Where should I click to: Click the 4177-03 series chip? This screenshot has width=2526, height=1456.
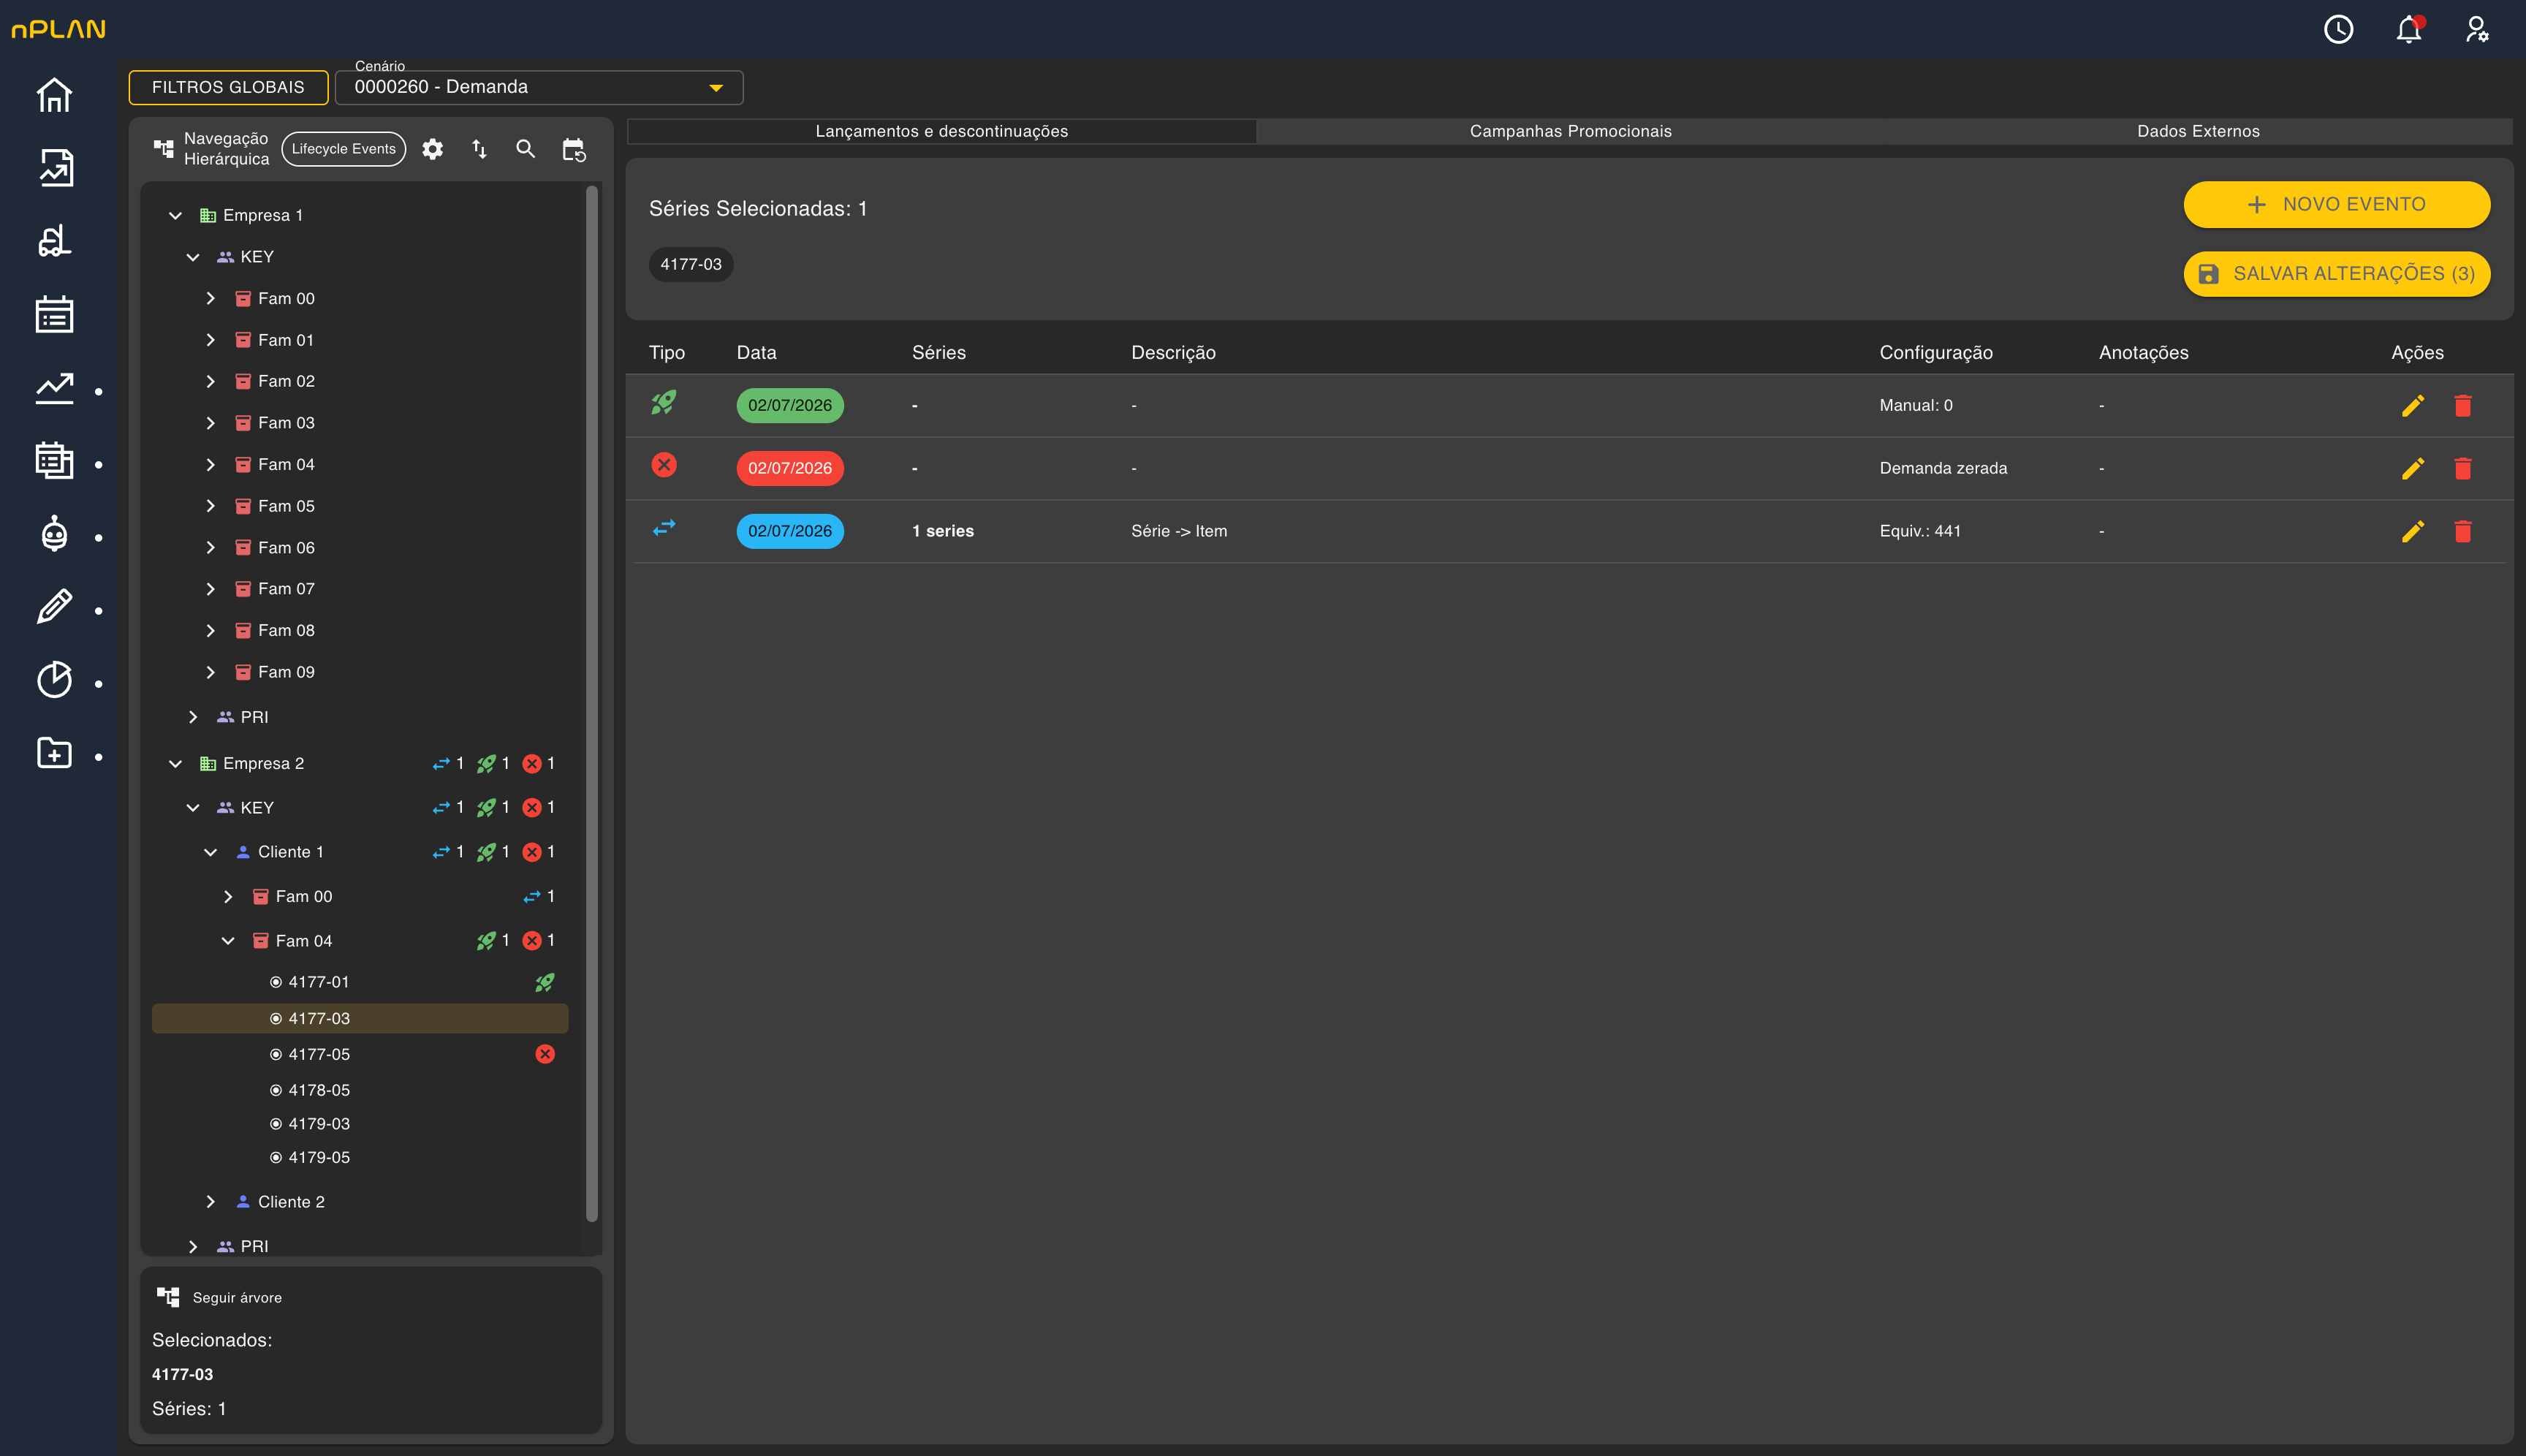tap(690, 264)
